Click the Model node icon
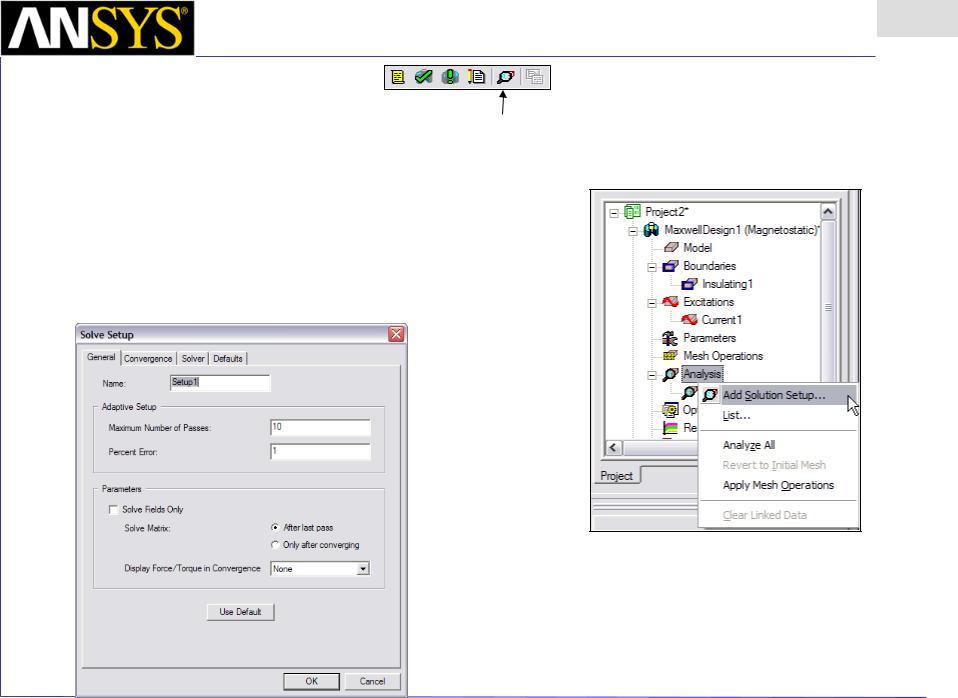The image size is (958, 698). tap(671, 248)
